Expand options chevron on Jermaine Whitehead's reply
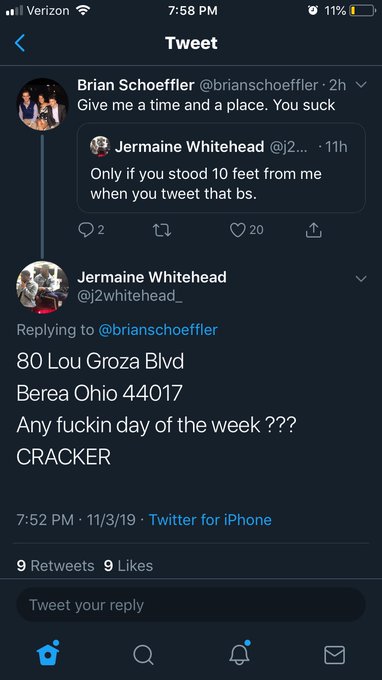 pyautogui.click(x=361, y=278)
